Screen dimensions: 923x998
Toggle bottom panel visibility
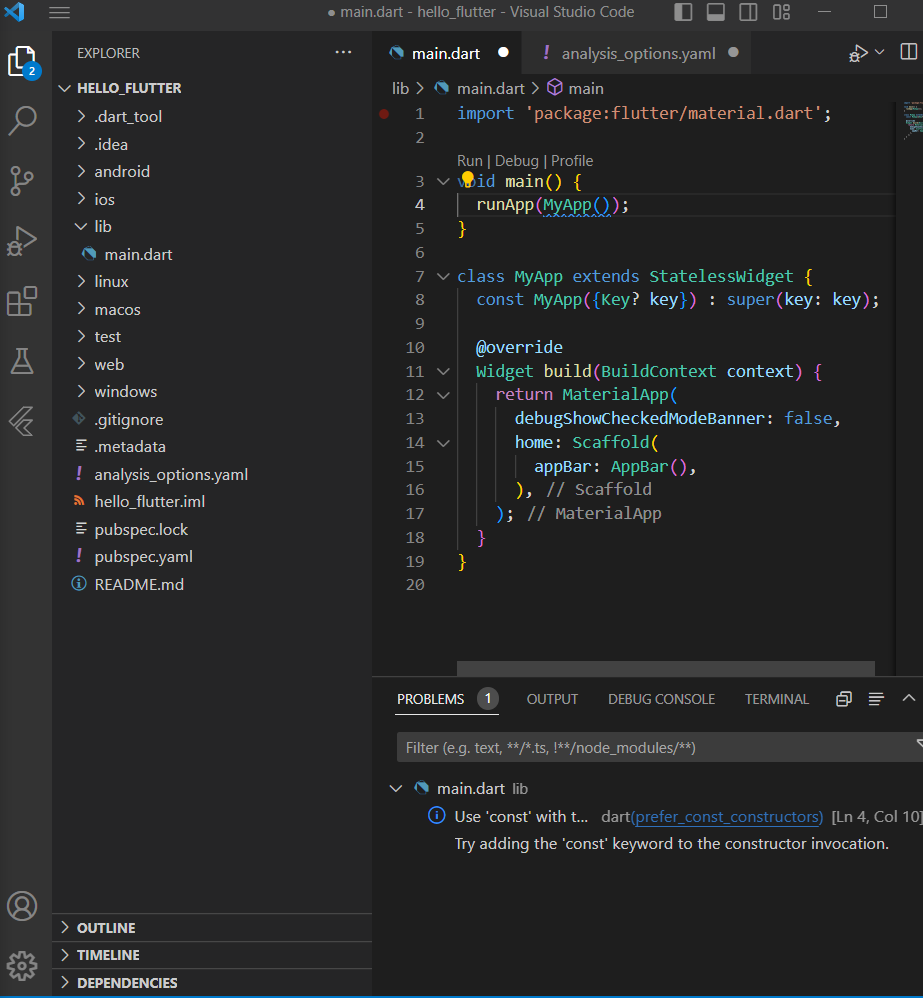pos(715,12)
